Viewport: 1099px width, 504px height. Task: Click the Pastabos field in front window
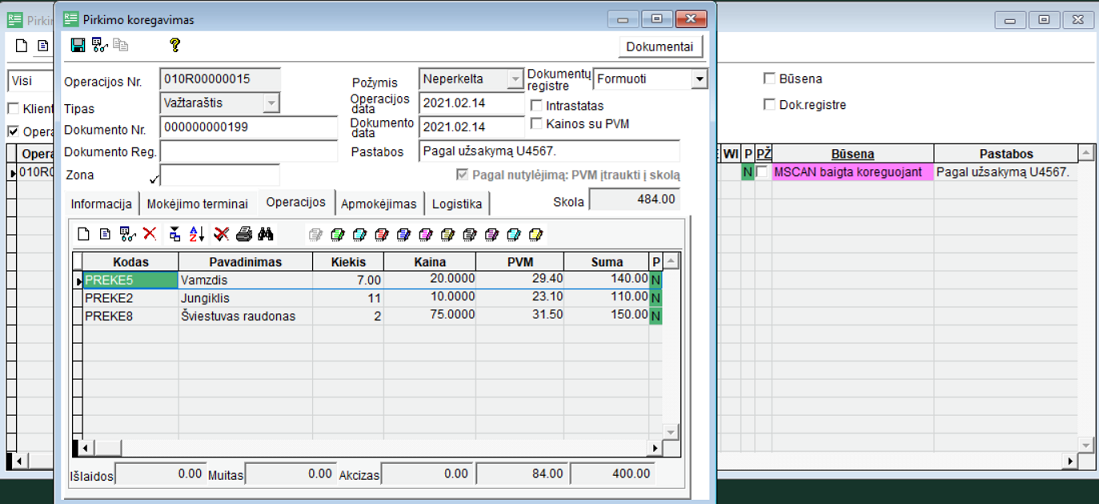[x=549, y=151]
